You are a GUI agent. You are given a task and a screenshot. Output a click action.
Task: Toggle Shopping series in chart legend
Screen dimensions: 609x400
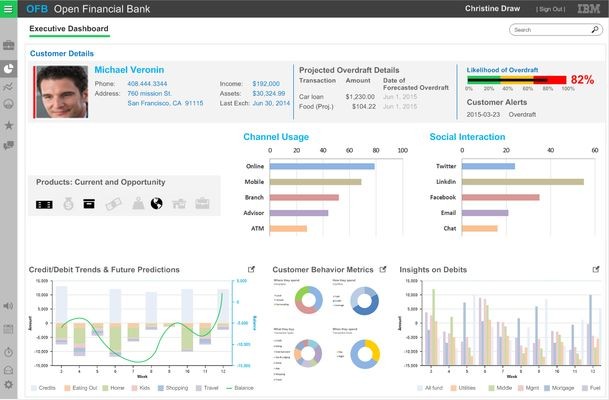(172, 387)
